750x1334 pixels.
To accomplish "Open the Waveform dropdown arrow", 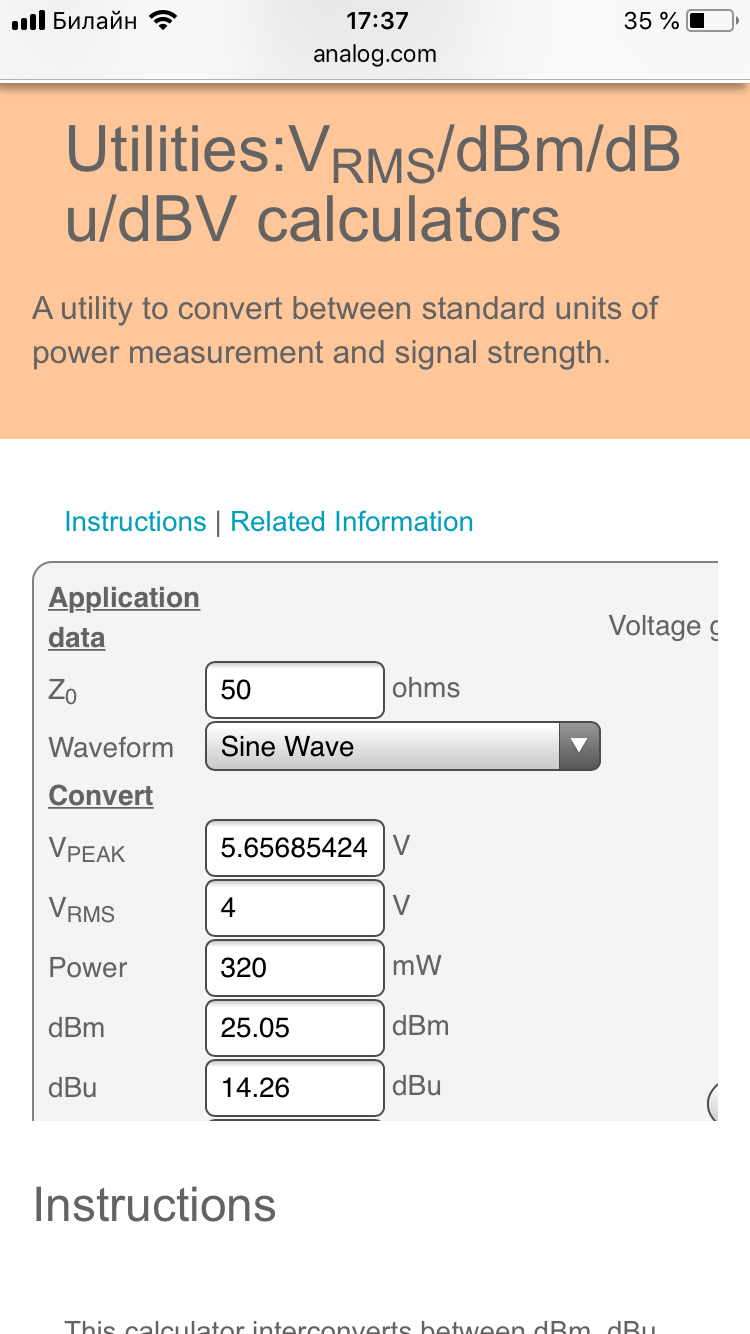I will 578,746.
